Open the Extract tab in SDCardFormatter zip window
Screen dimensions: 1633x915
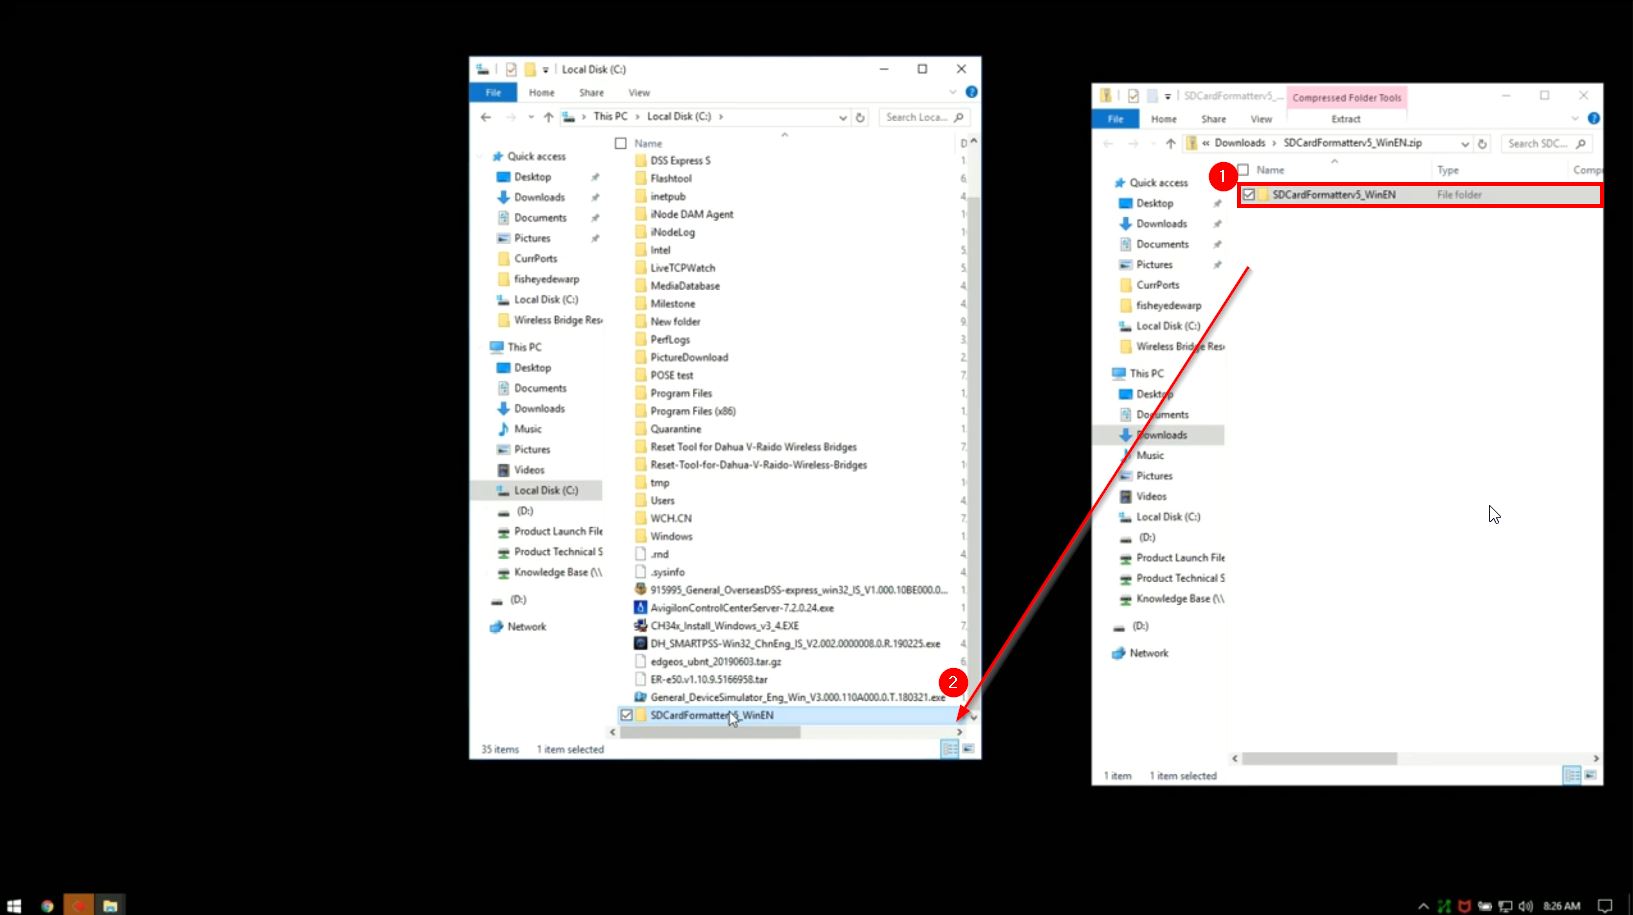tap(1346, 119)
